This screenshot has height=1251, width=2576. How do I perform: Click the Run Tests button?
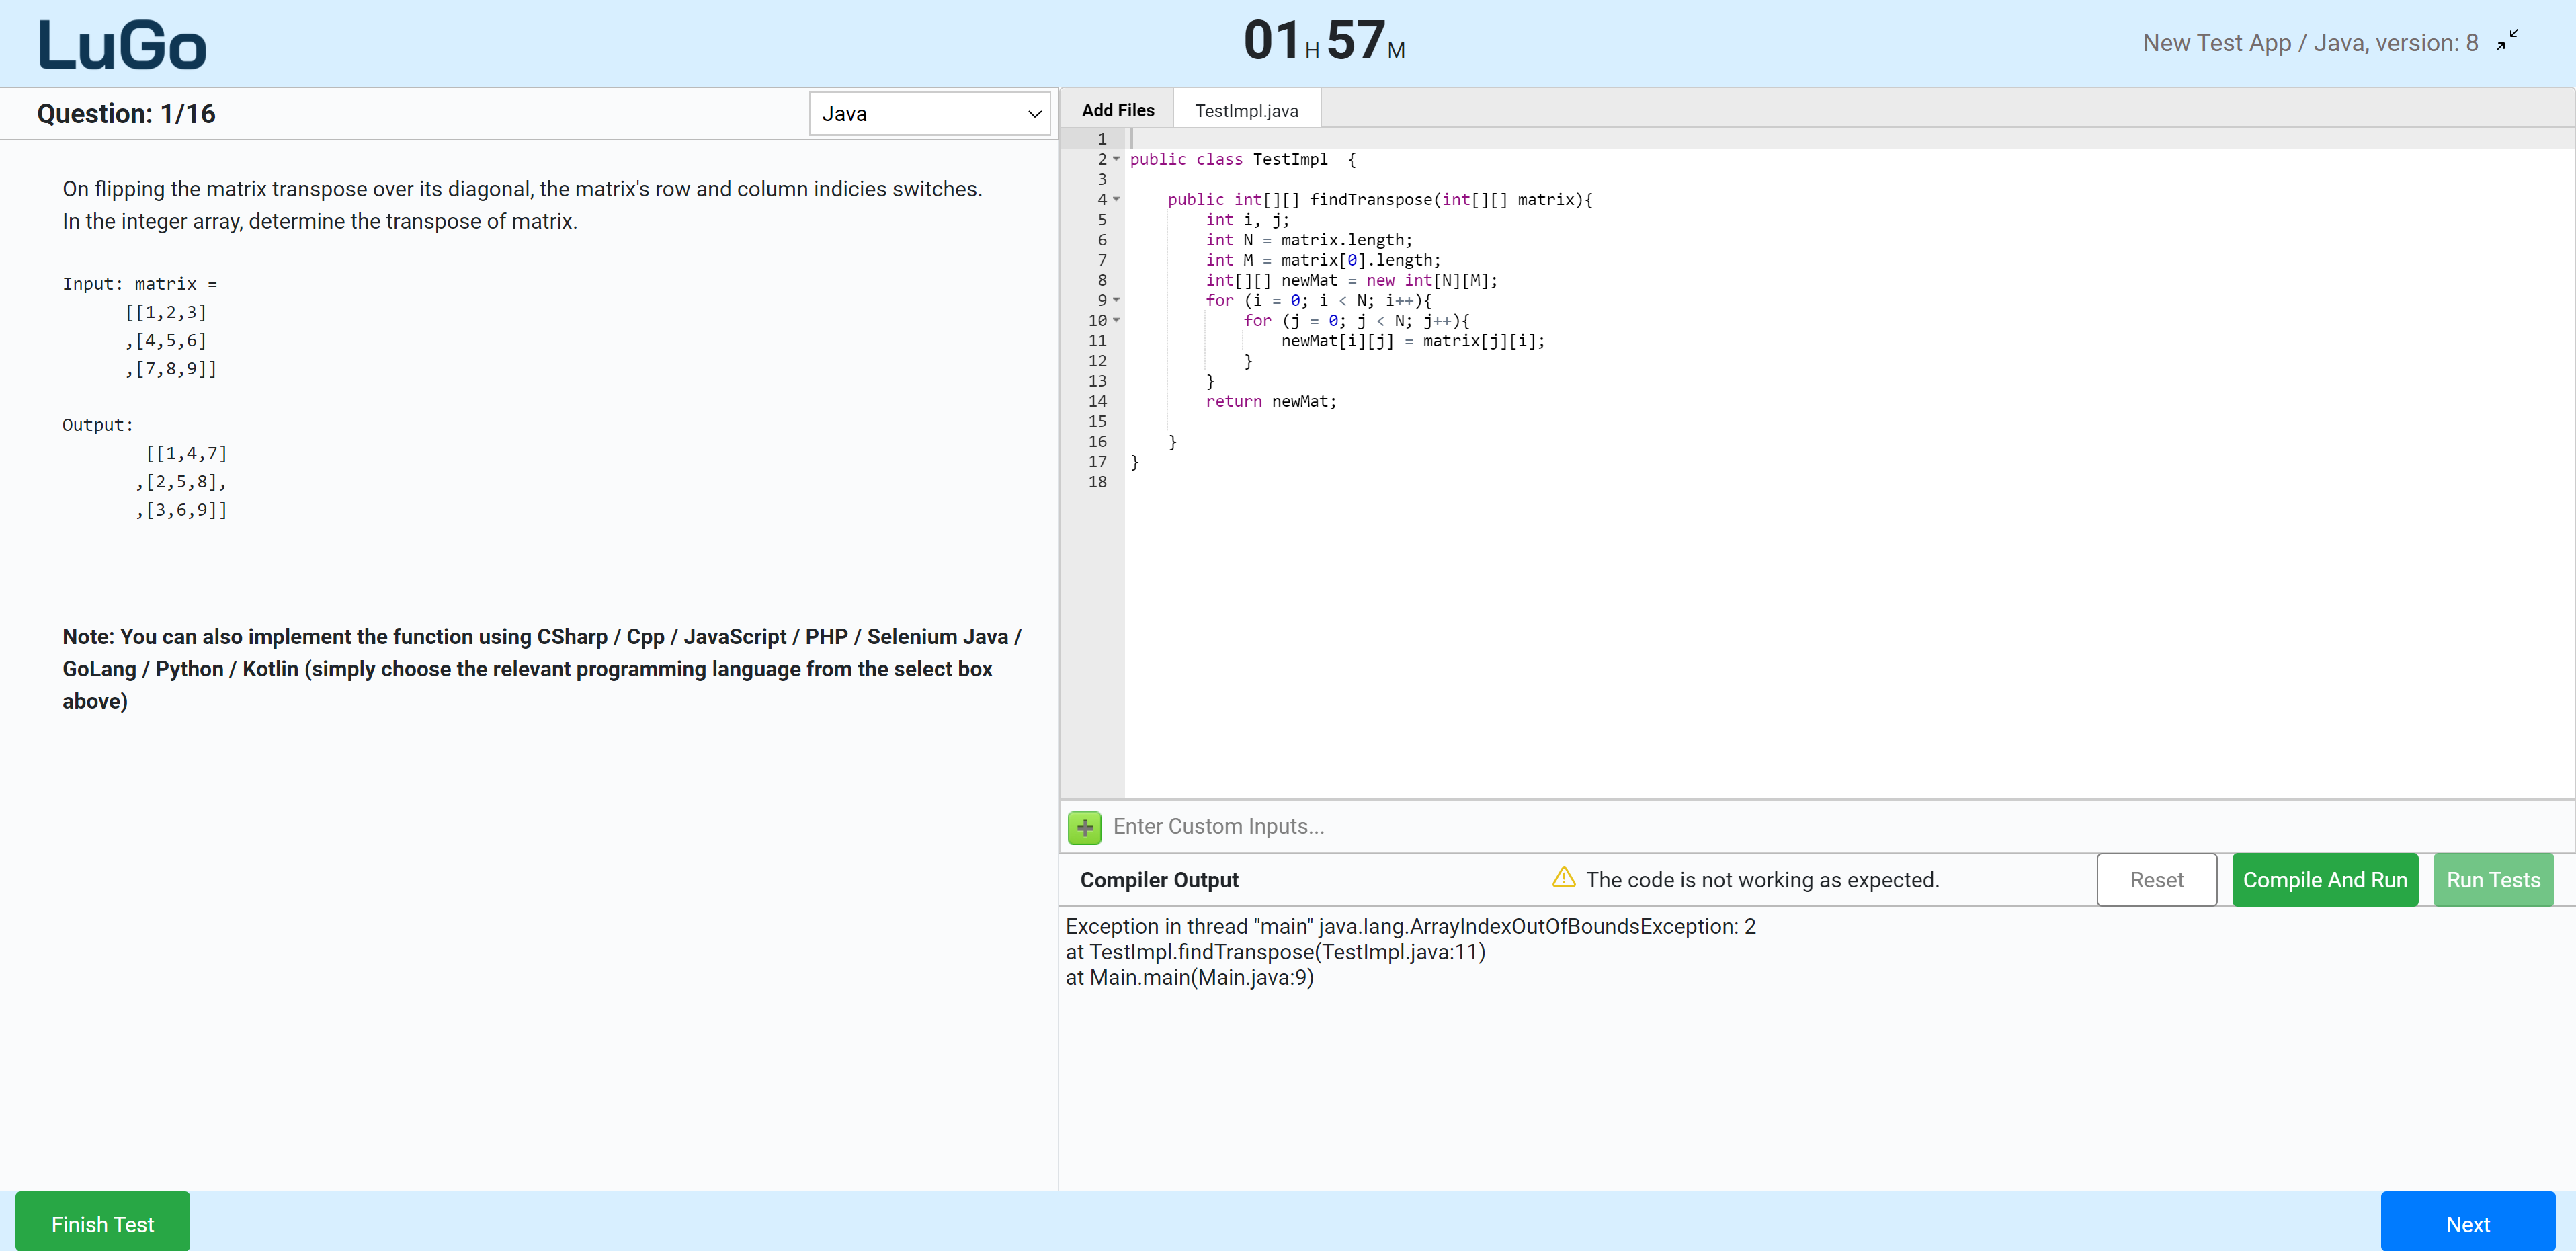pos(2493,880)
